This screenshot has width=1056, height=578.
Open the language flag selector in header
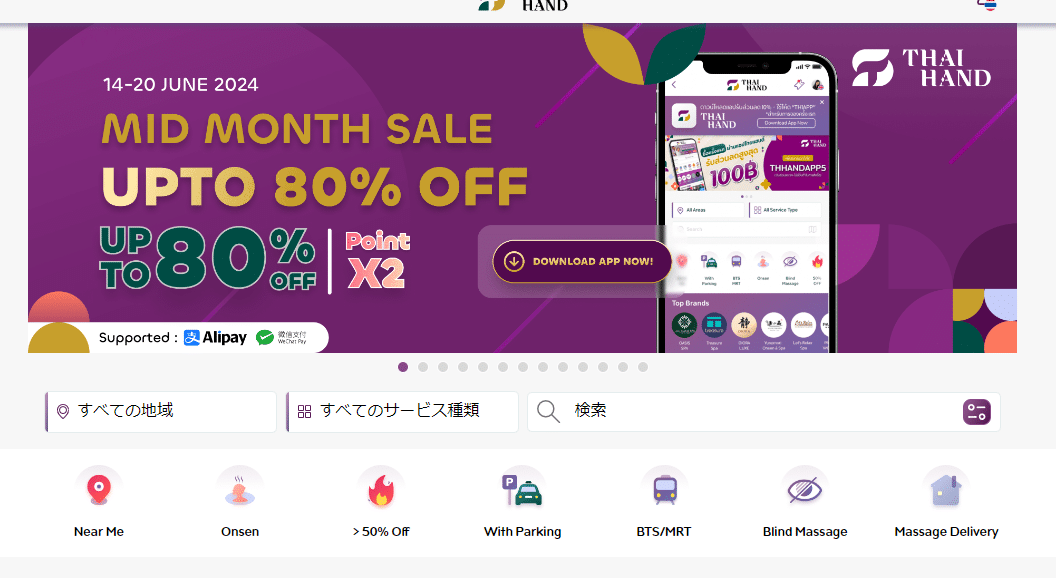[x=987, y=5]
